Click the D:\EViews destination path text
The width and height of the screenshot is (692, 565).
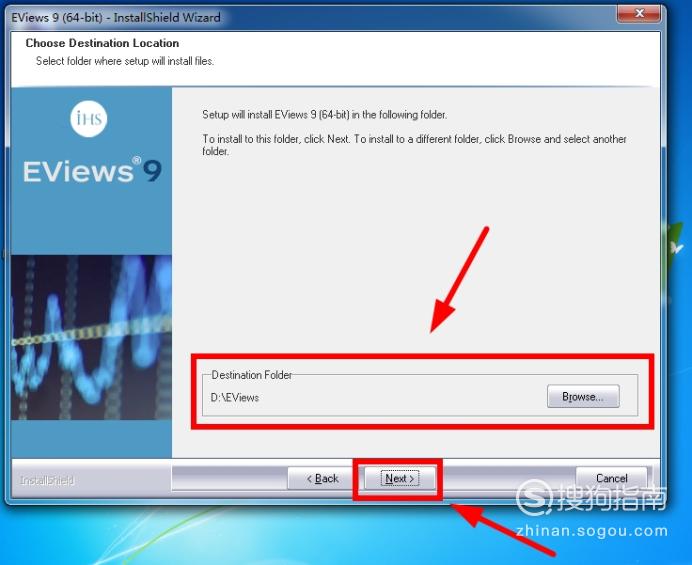click(x=235, y=397)
